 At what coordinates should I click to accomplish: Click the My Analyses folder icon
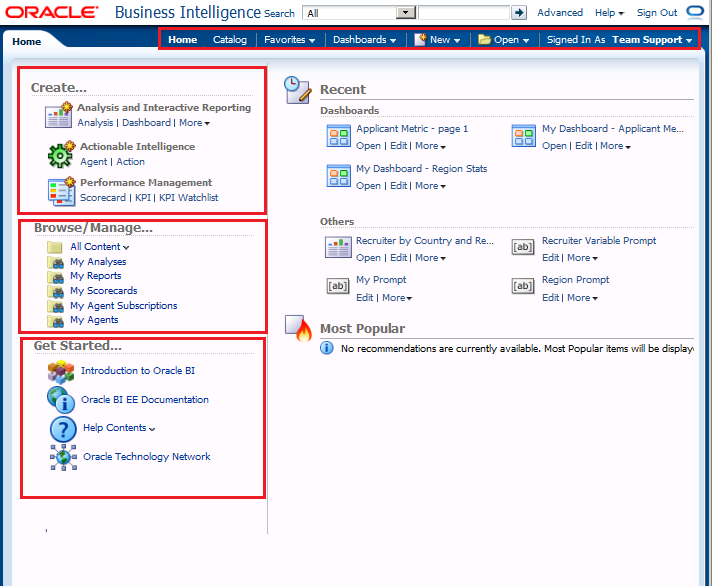[55, 262]
